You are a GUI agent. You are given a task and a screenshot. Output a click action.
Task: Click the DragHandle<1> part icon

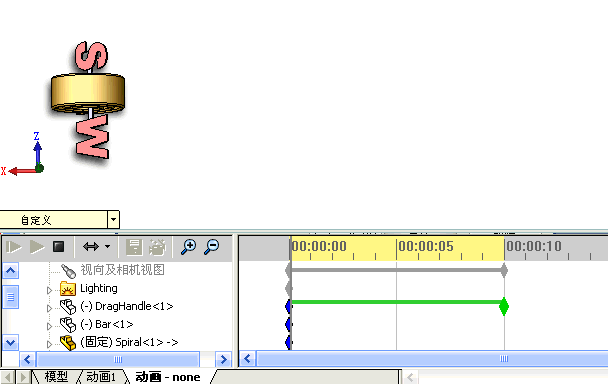click(68, 307)
